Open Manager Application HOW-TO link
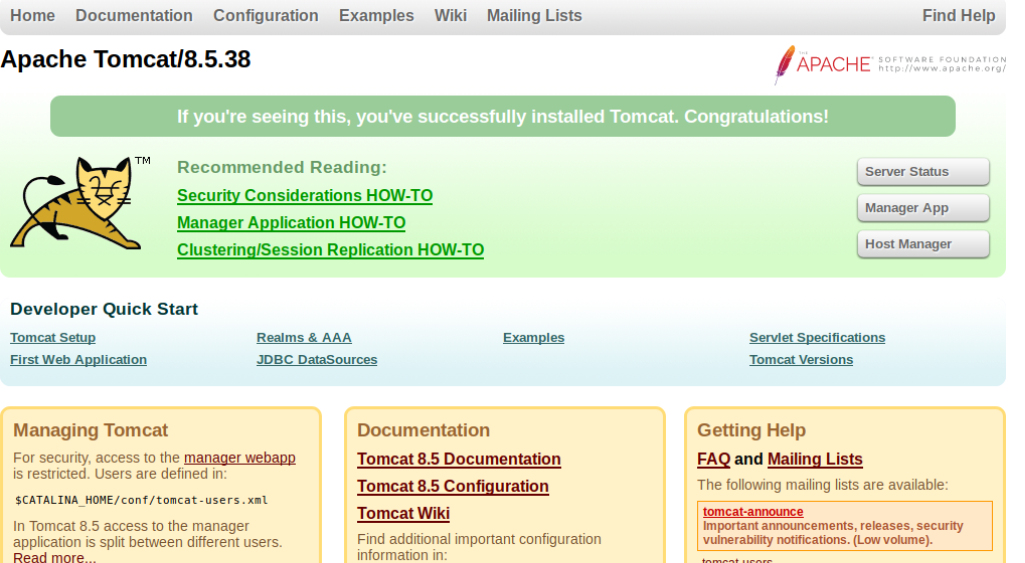This screenshot has width=1025, height=563. tap(291, 223)
